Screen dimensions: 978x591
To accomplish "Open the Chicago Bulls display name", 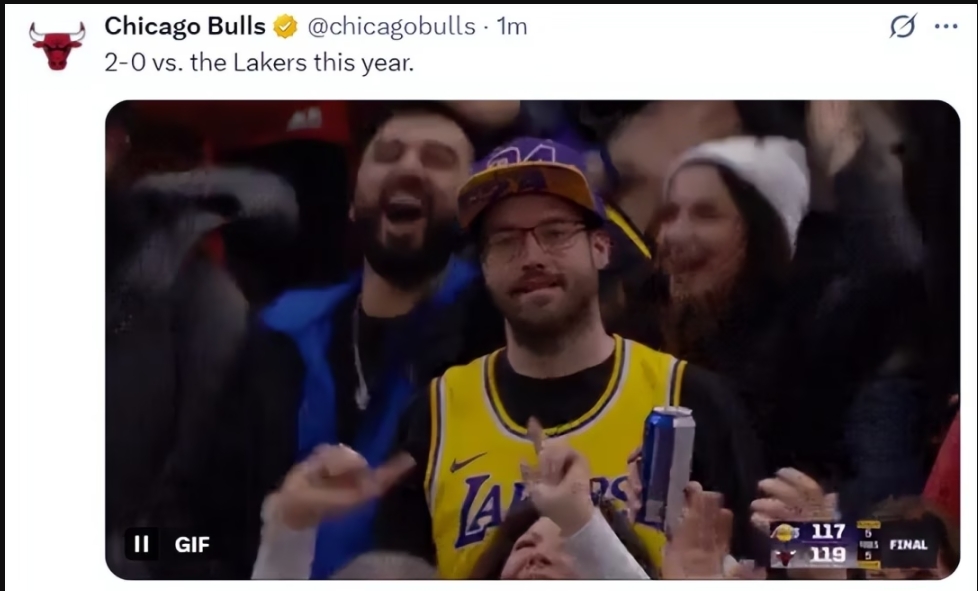I will point(185,26).
